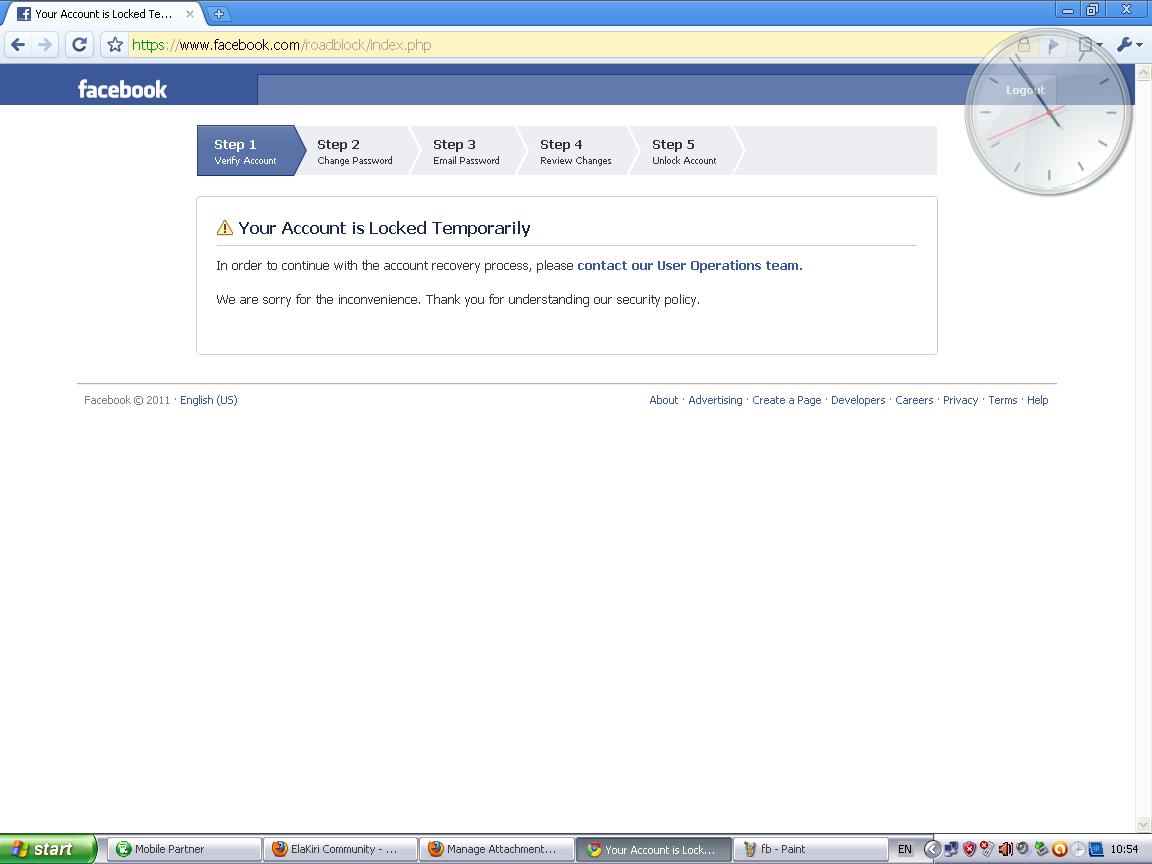Screen dimensions: 1152x864
Task: Go forward with the browser forward arrow
Action: tap(45, 45)
